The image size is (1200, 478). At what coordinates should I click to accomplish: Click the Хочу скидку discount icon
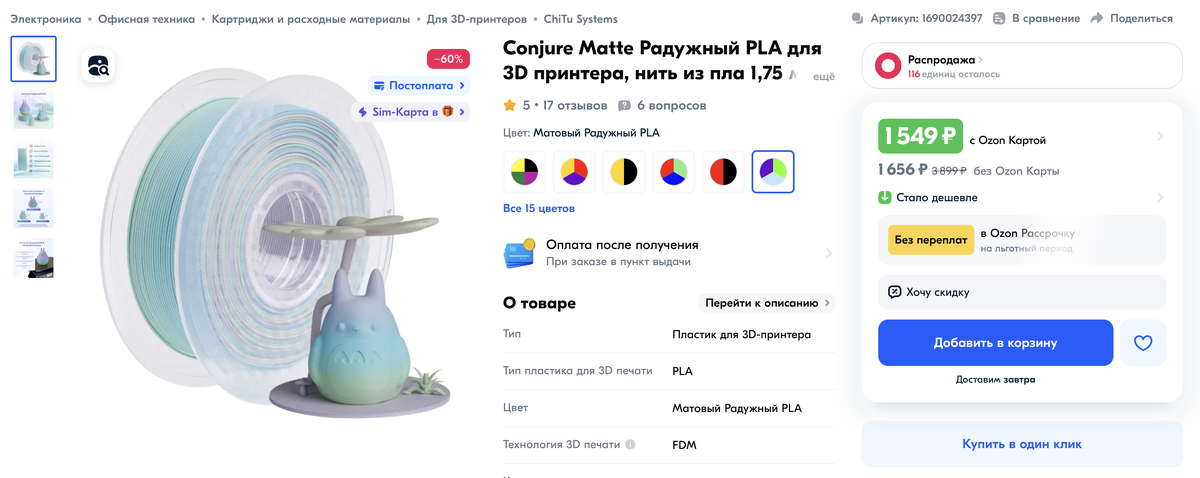coord(895,292)
